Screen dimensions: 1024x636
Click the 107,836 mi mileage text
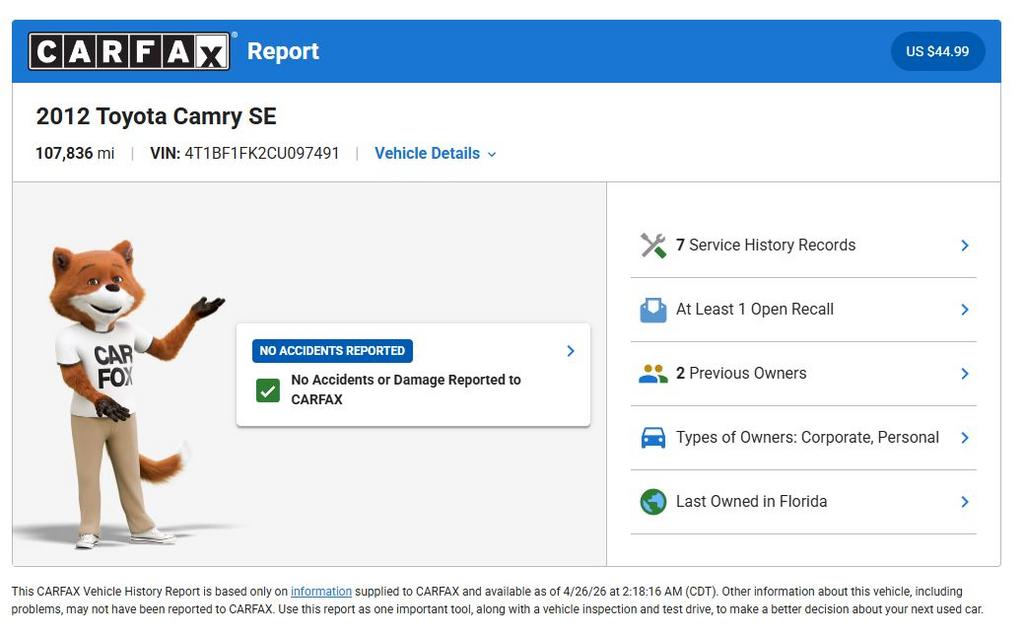click(x=75, y=153)
